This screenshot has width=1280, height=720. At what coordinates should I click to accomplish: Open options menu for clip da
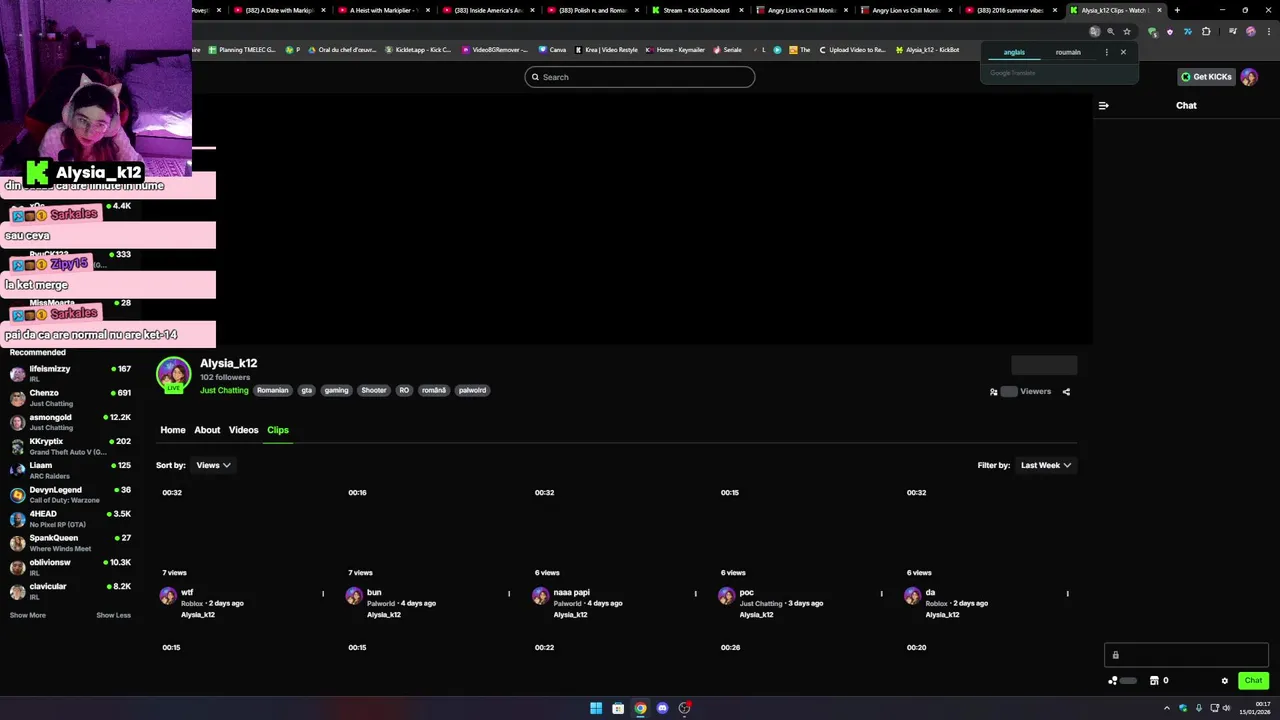pyautogui.click(x=1067, y=594)
